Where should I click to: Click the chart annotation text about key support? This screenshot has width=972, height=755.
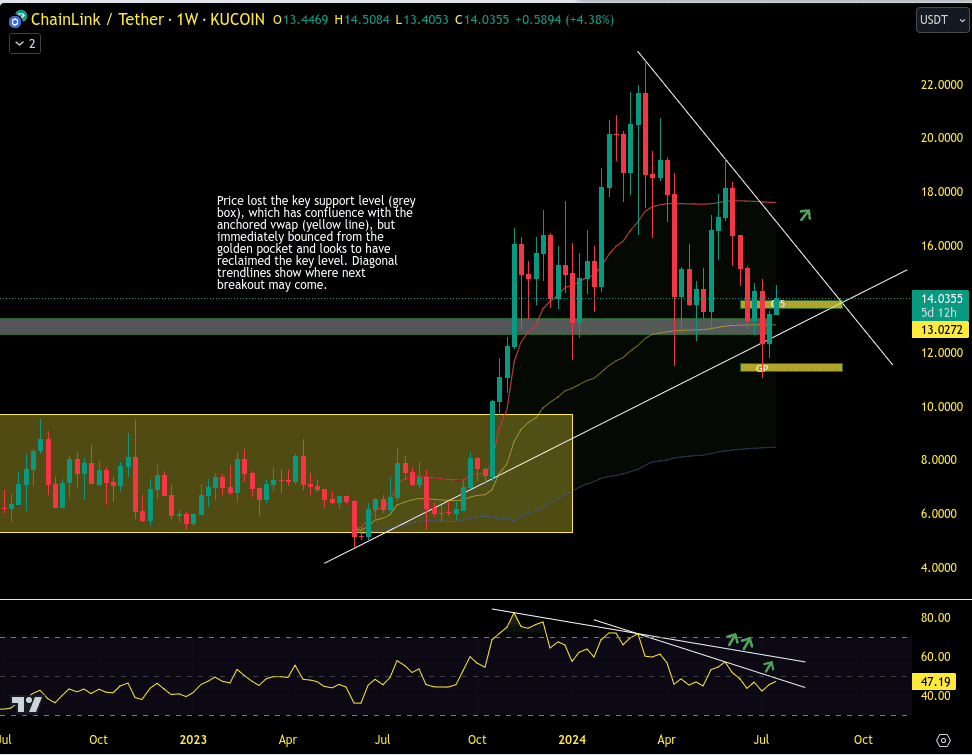tap(316, 243)
